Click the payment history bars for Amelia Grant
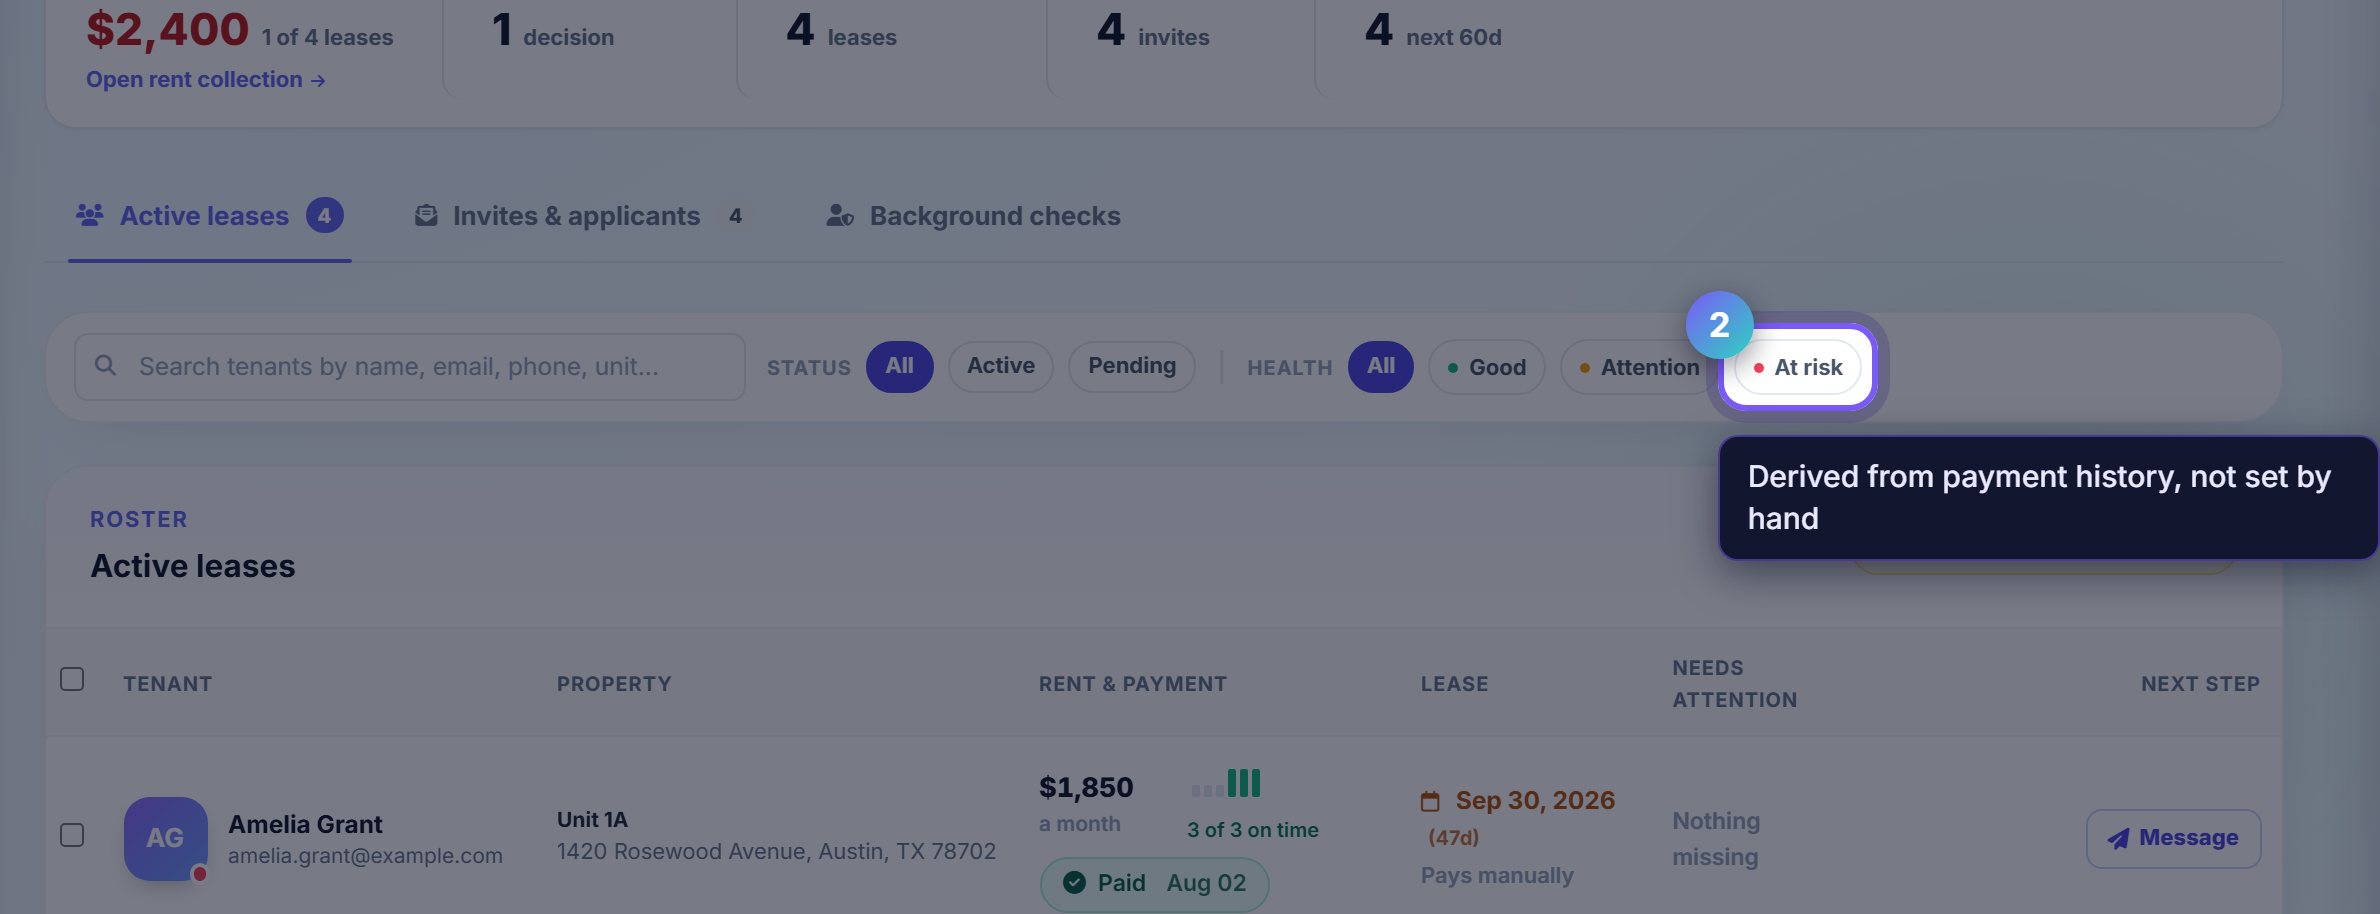Viewport: 2380px width, 914px height. pos(1226,783)
